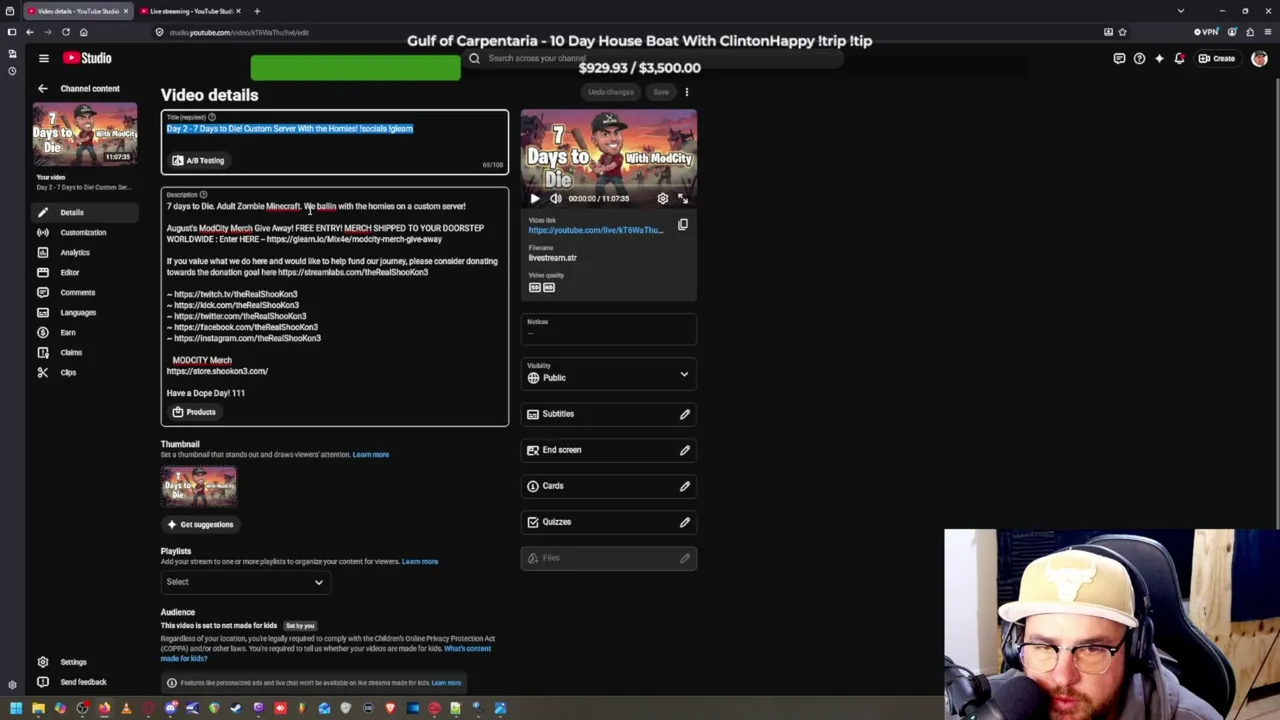Screen dimensions: 1280x720
Task: Open VLC media player from the taskbar
Action: pos(126,709)
